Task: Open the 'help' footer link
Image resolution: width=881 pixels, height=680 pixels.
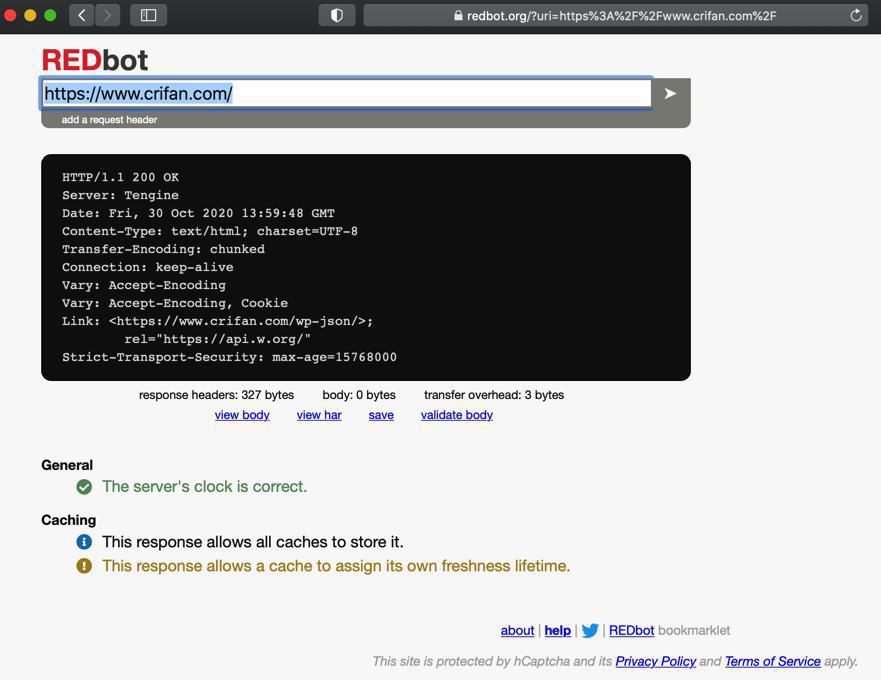Action: 557,631
